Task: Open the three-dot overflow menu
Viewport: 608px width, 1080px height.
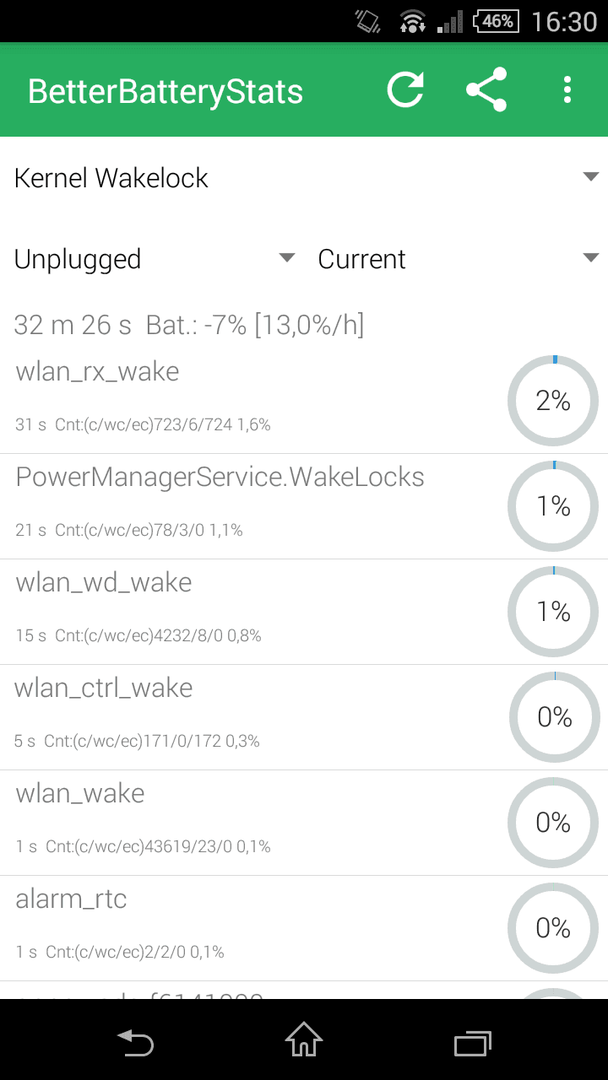Action: pos(567,90)
